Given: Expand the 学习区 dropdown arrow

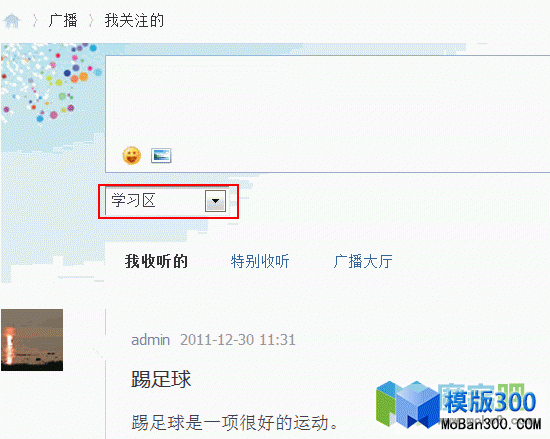Looking at the screenshot, I should point(215,201).
